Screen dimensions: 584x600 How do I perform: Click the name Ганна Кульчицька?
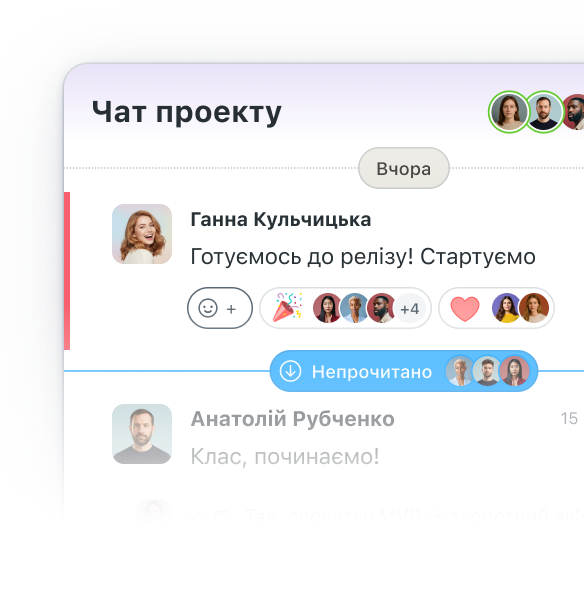[281, 220]
